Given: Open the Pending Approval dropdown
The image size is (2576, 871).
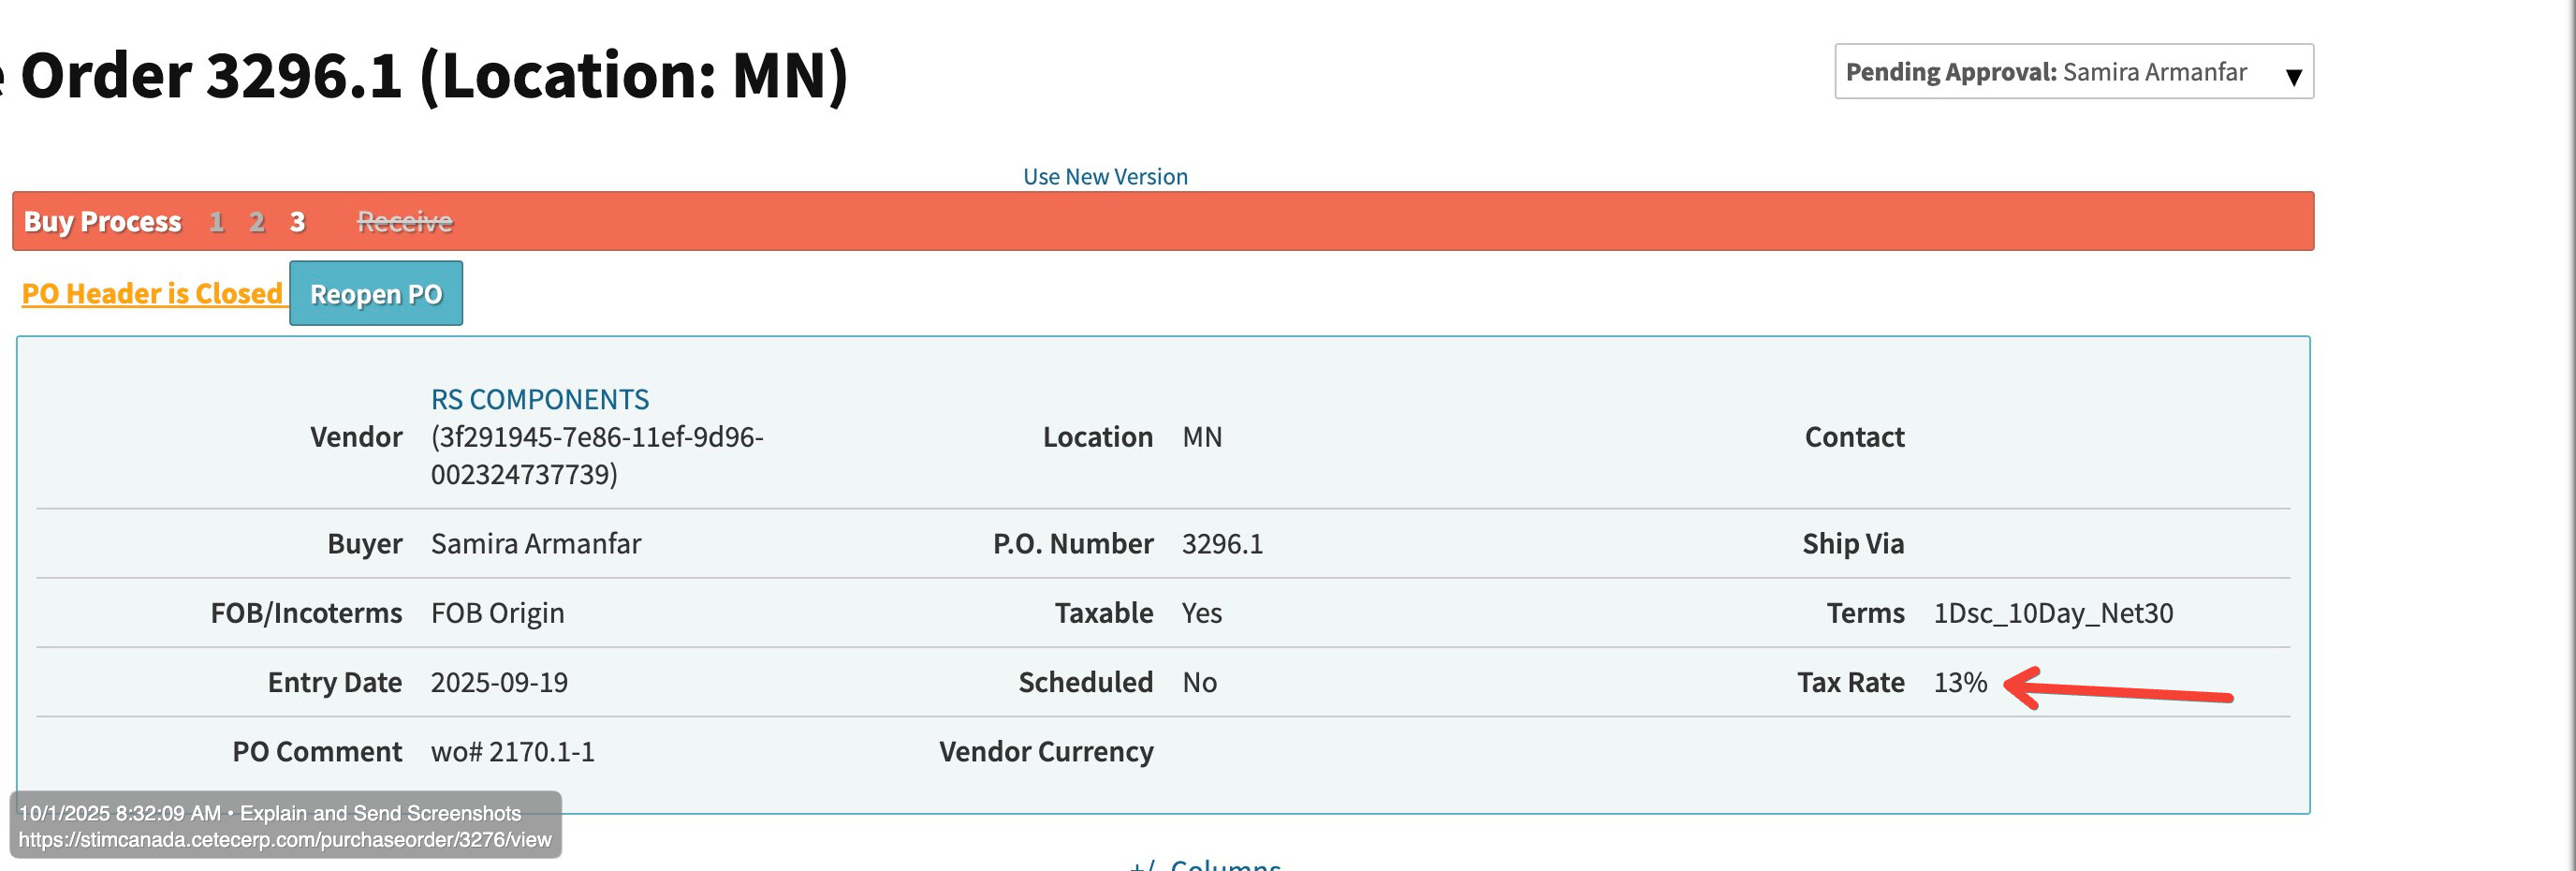Looking at the screenshot, I should (x=2072, y=72).
